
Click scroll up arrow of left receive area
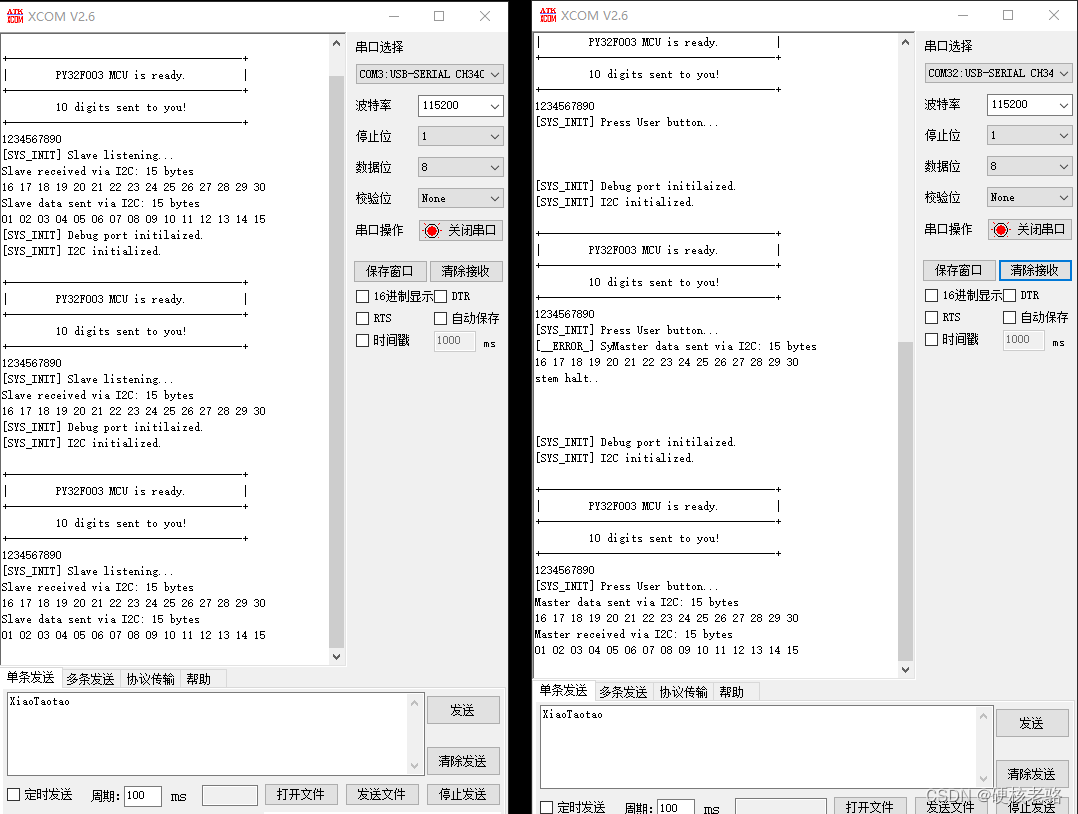(x=336, y=43)
